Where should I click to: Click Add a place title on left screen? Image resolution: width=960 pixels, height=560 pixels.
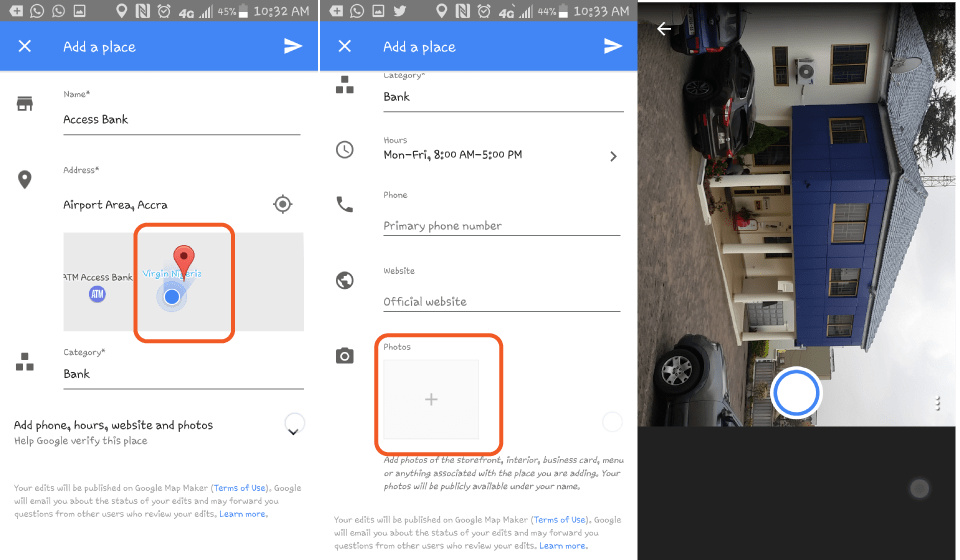pos(99,47)
